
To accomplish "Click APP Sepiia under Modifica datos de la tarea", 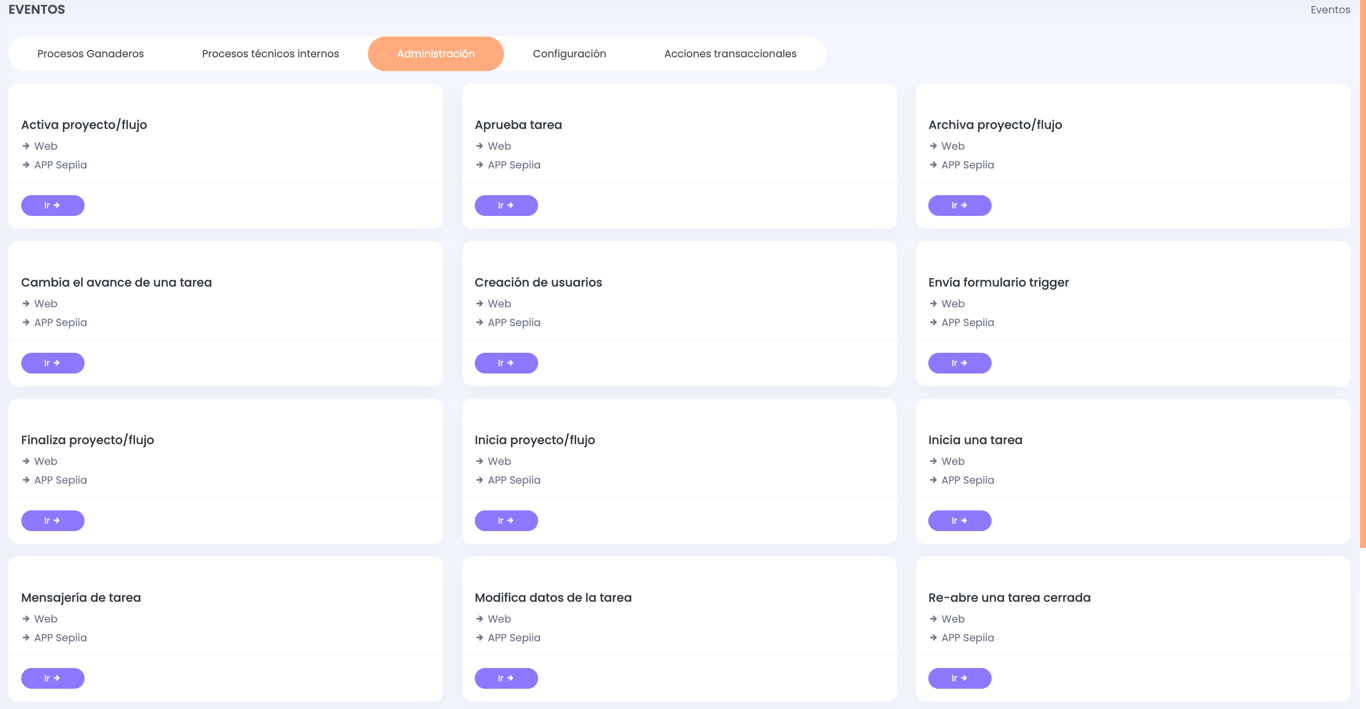I will pos(514,638).
